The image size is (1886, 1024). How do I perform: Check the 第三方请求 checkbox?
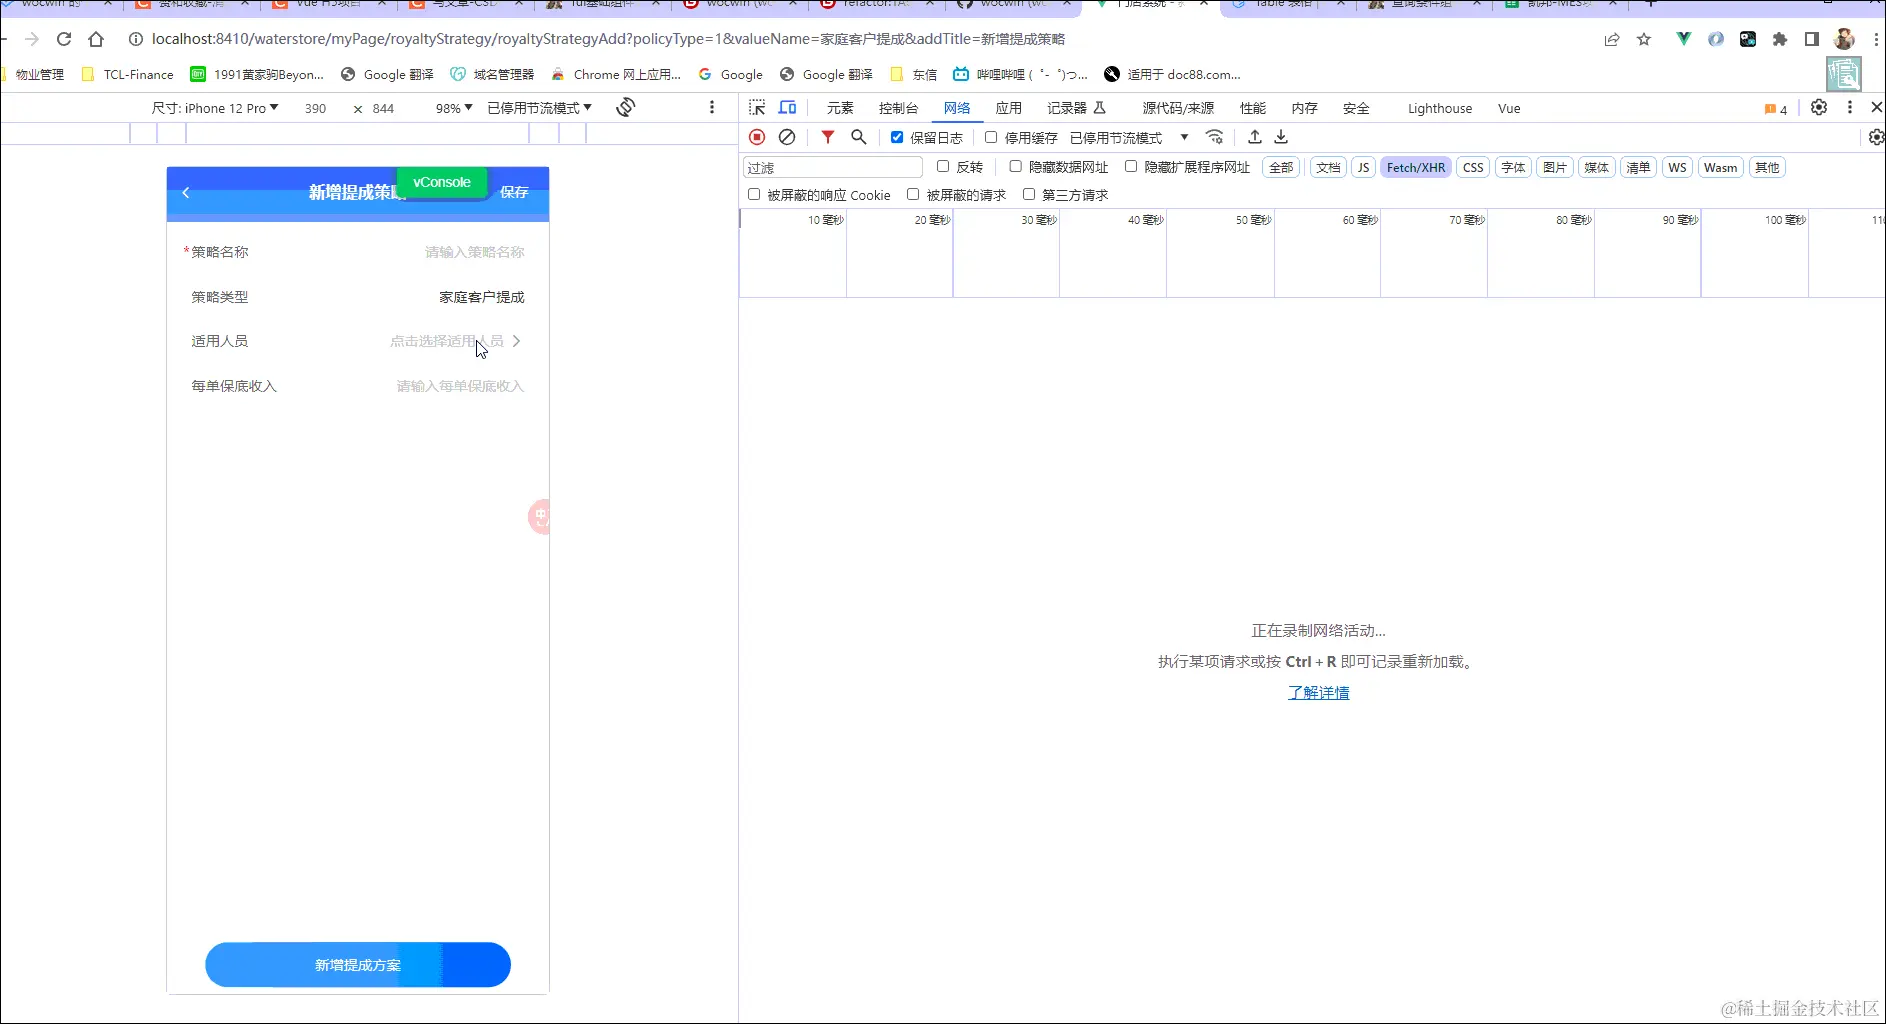[x=1030, y=194]
